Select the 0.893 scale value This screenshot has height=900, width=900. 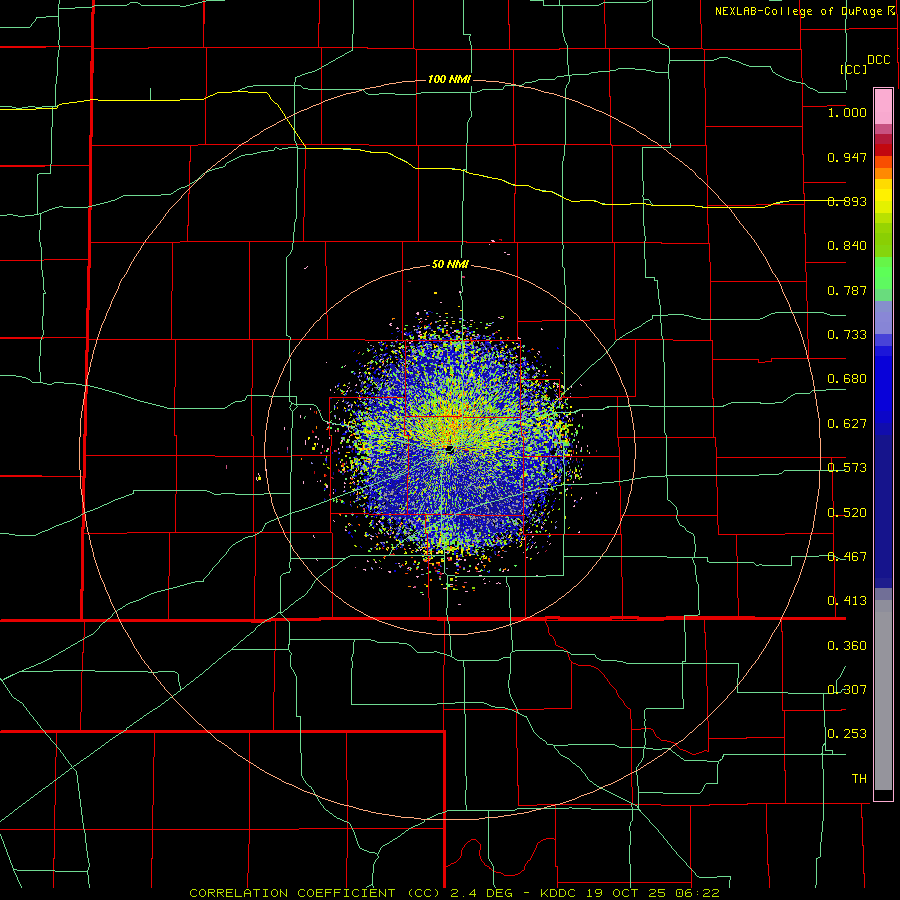[847, 201]
